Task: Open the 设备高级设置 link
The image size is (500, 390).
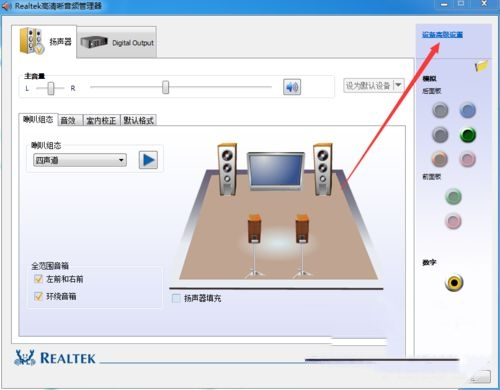Action: coord(442,35)
